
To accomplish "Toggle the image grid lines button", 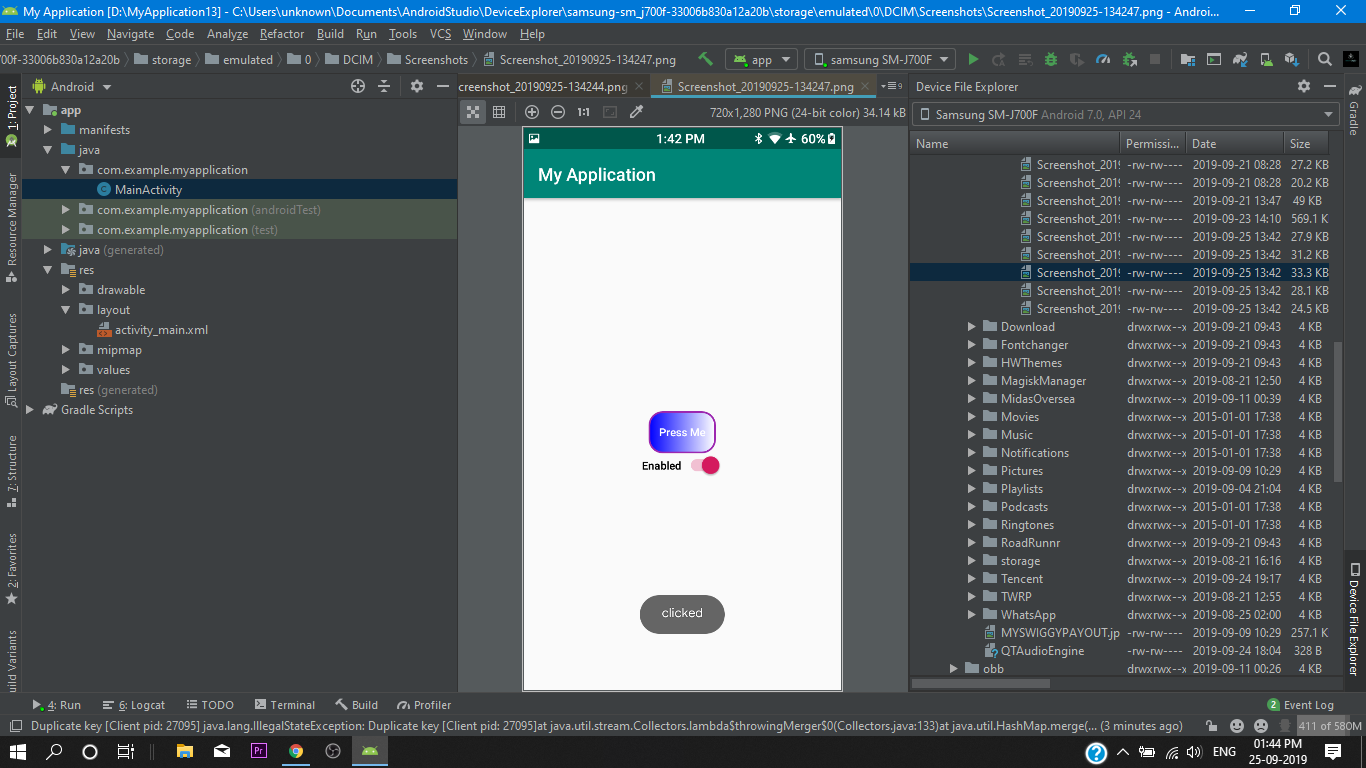I will tap(499, 112).
